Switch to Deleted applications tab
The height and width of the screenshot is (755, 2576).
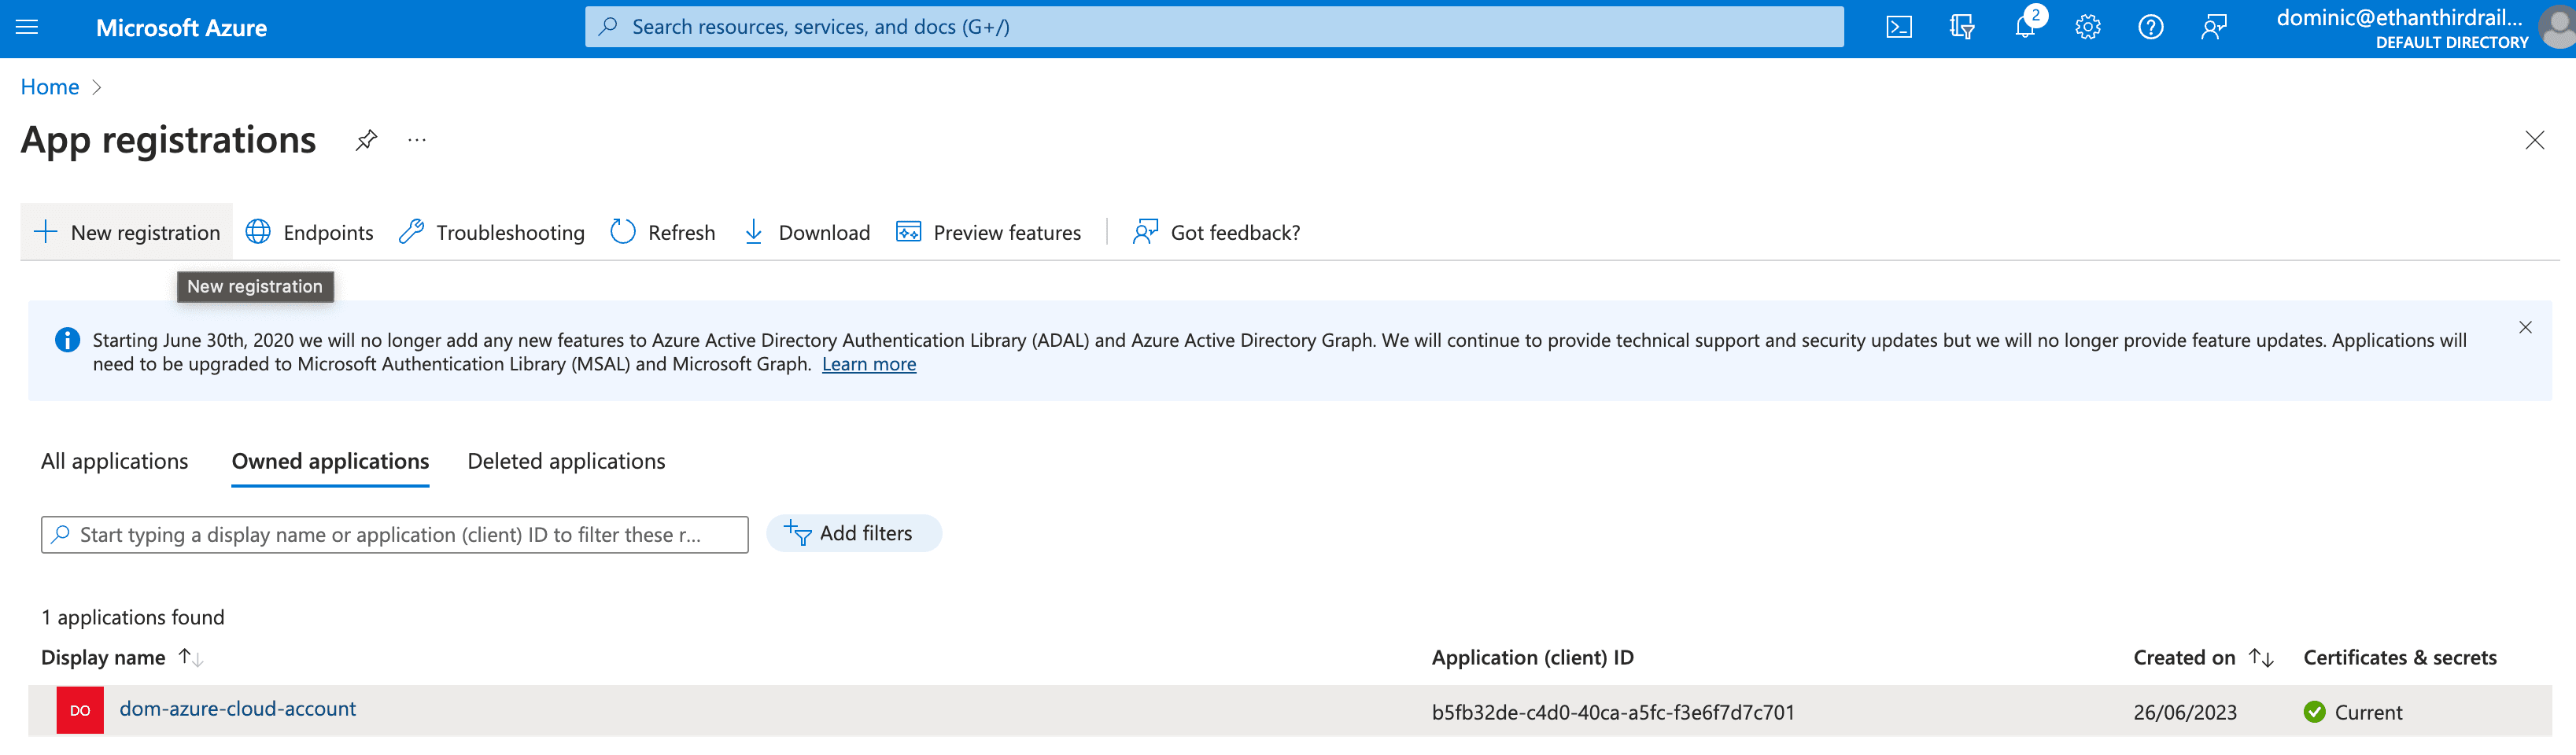click(566, 461)
